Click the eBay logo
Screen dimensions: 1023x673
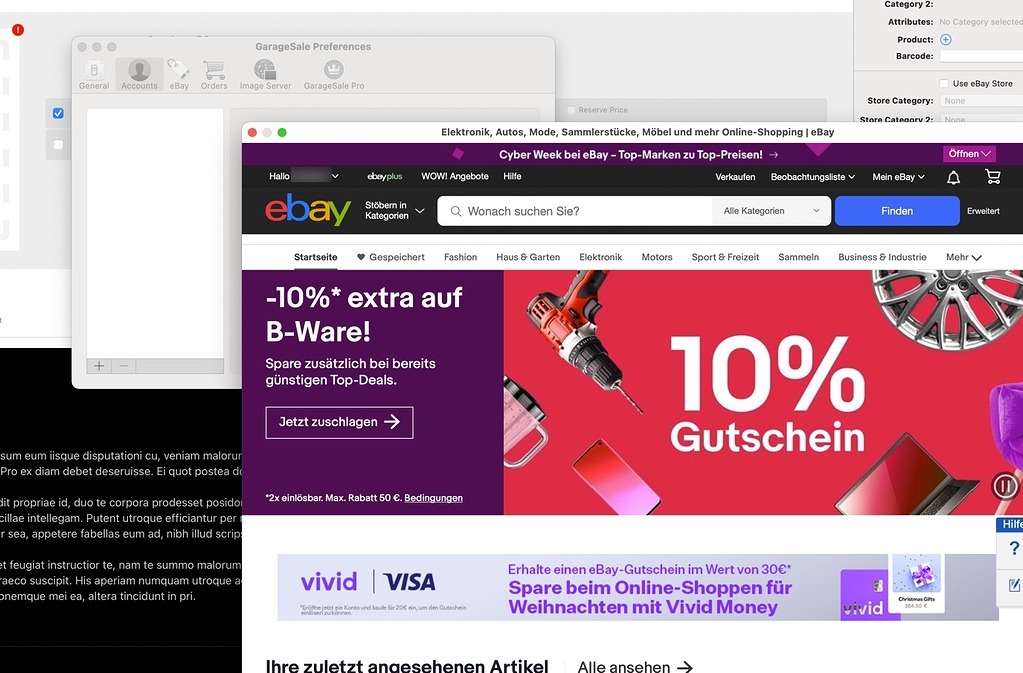click(308, 210)
